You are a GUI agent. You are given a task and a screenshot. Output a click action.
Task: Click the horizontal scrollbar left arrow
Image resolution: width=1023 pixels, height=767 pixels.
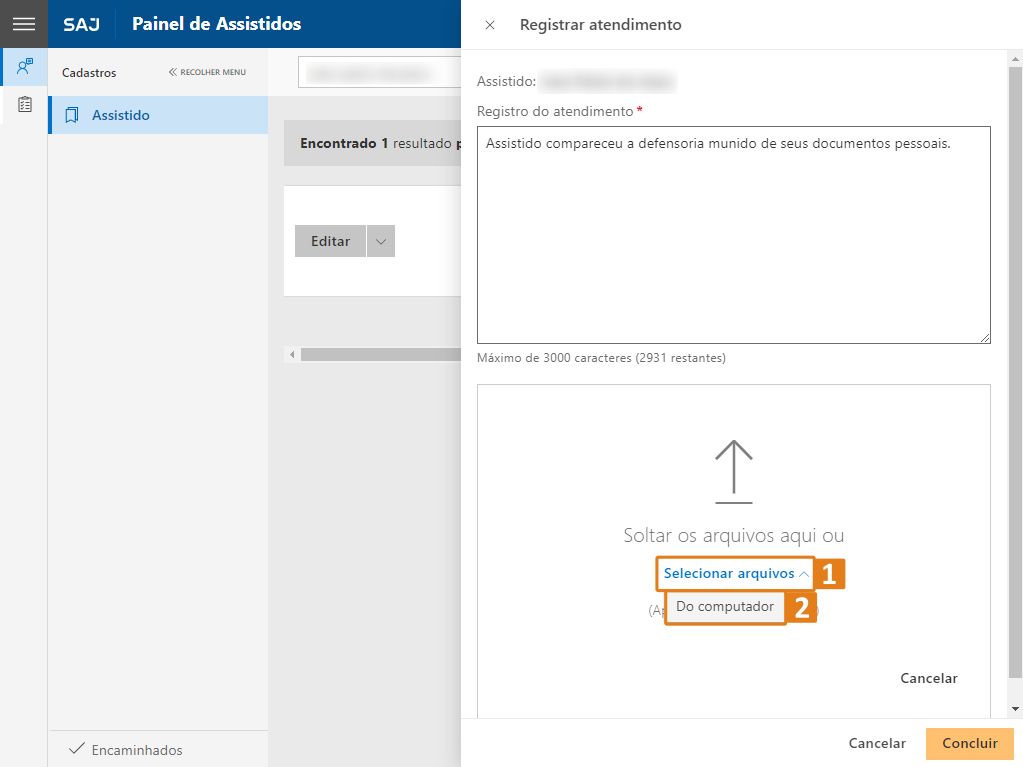[x=292, y=355]
